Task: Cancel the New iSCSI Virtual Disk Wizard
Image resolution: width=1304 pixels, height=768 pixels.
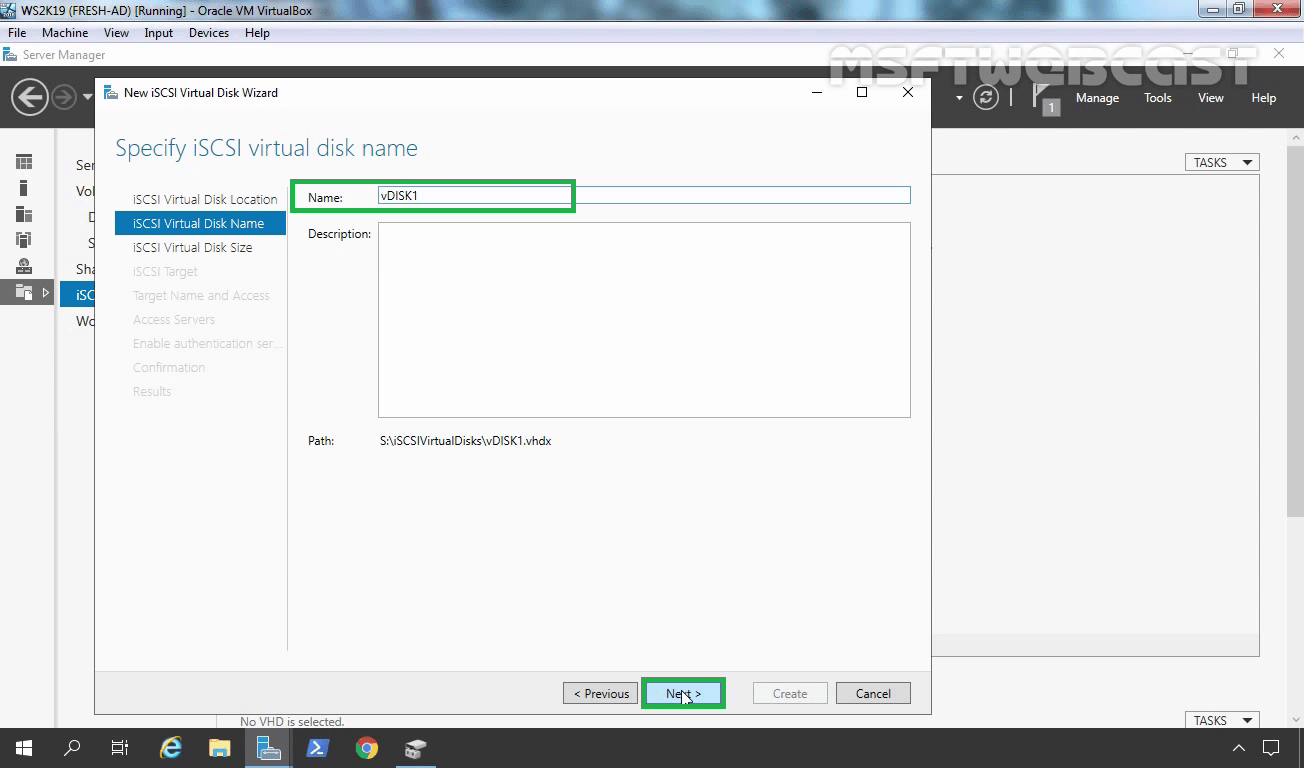Action: coord(872,692)
